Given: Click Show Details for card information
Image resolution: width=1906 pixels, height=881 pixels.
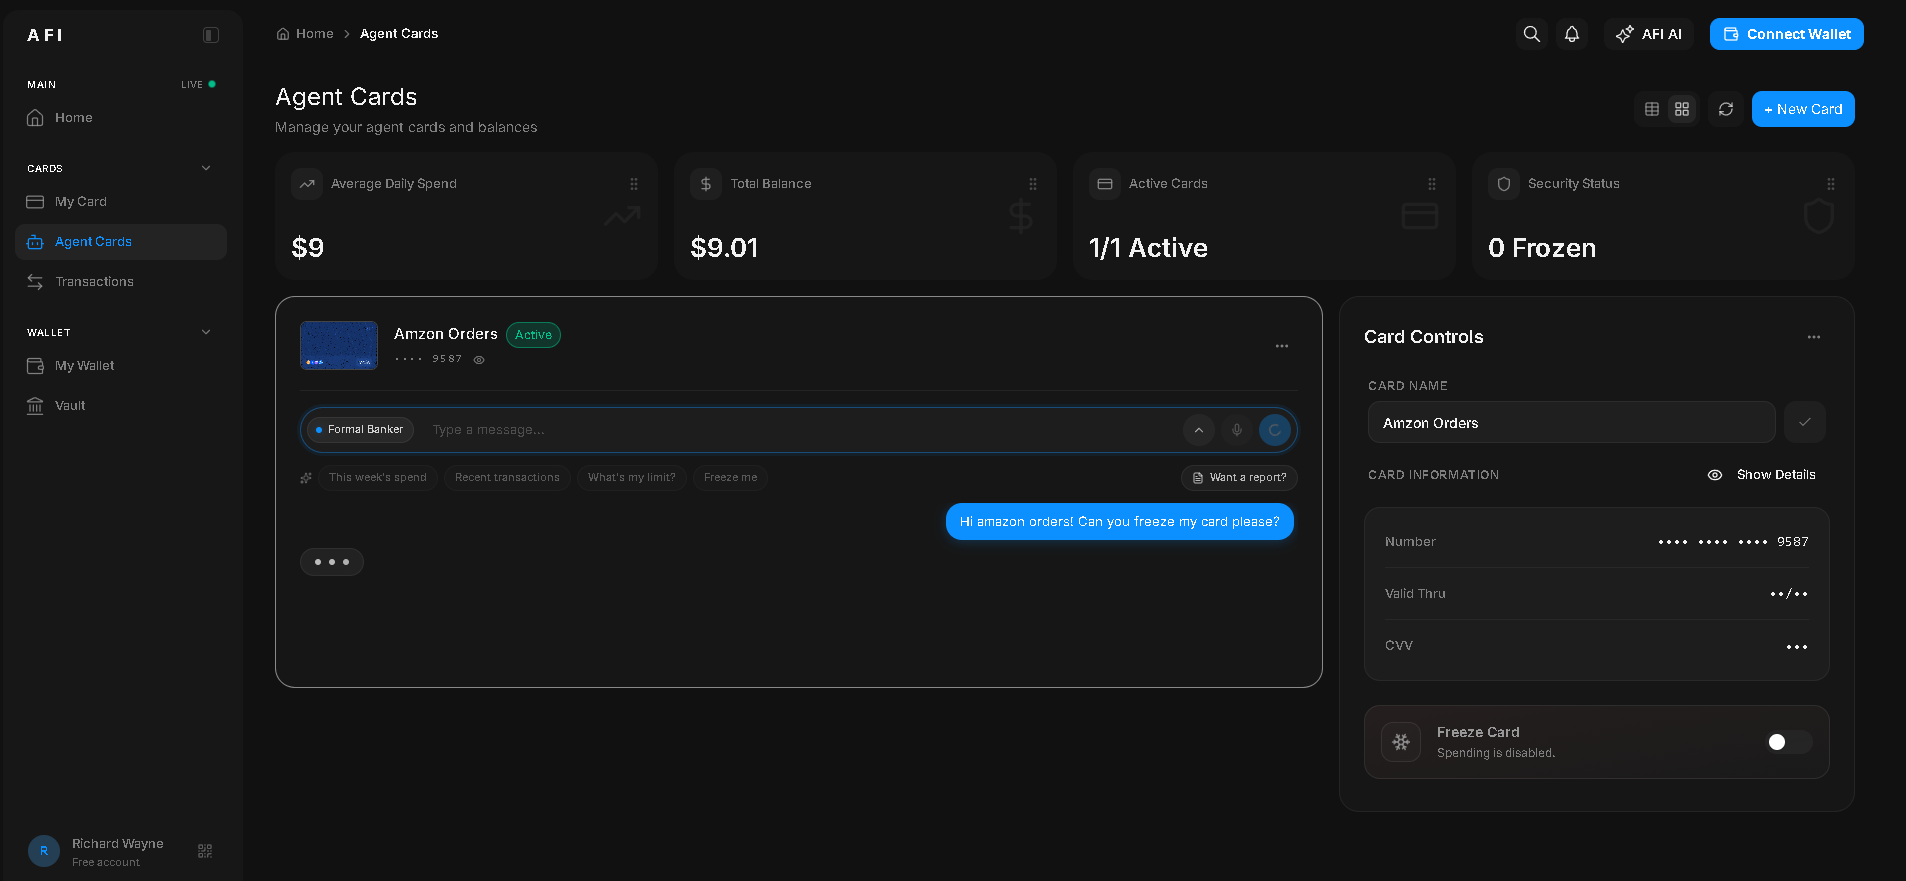Looking at the screenshot, I should click(1762, 475).
